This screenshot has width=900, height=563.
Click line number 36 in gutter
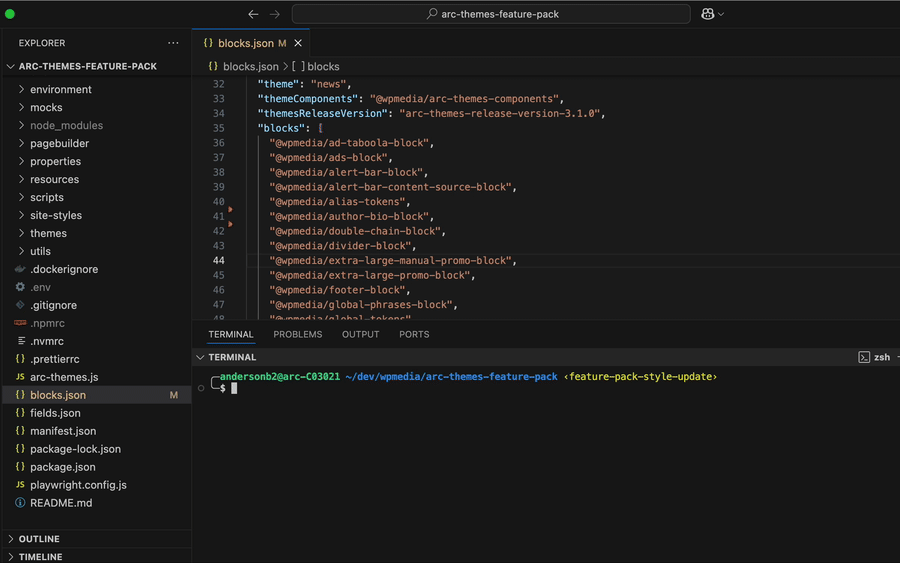[x=219, y=143]
